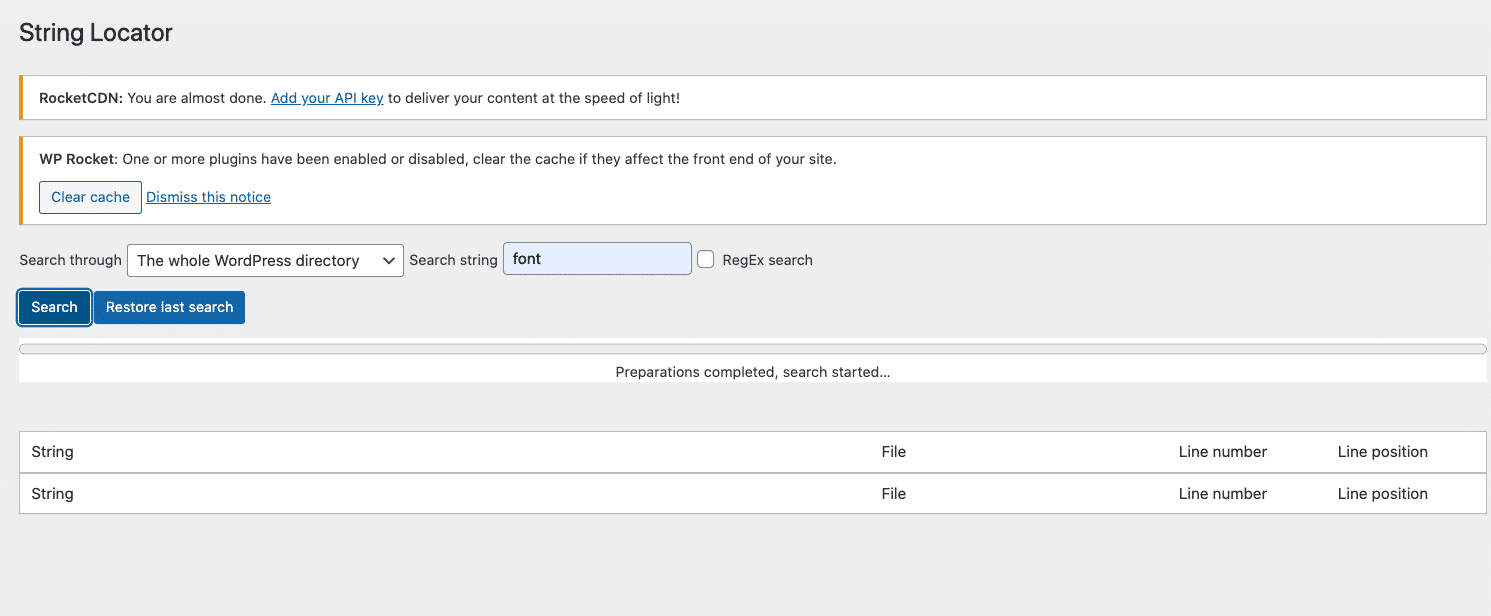Click the String Locator page title
The width and height of the screenshot is (1491, 616).
[95, 32]
